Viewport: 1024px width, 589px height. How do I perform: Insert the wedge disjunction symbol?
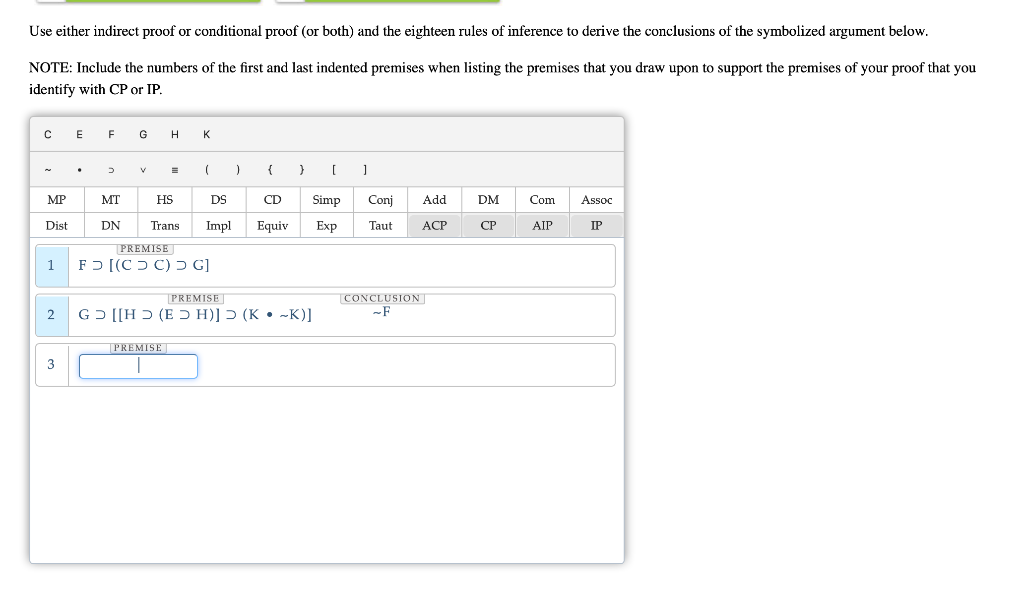point(142,169)
